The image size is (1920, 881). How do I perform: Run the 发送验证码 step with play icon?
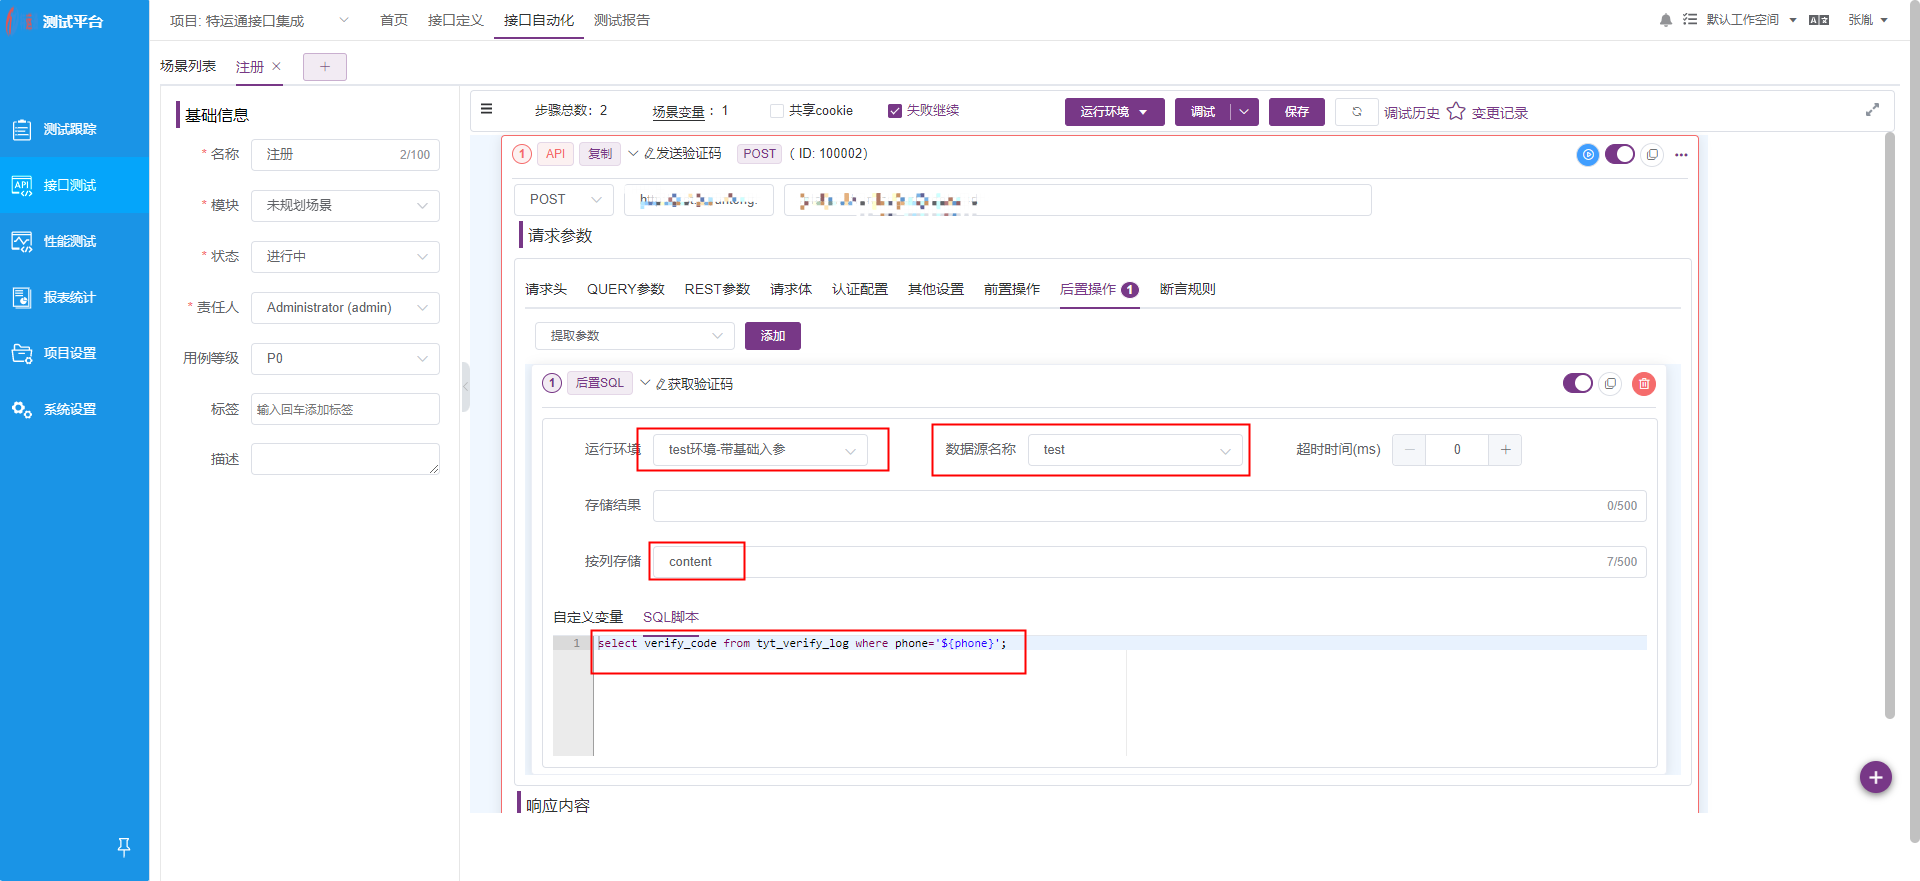(x=1587, y=154)
